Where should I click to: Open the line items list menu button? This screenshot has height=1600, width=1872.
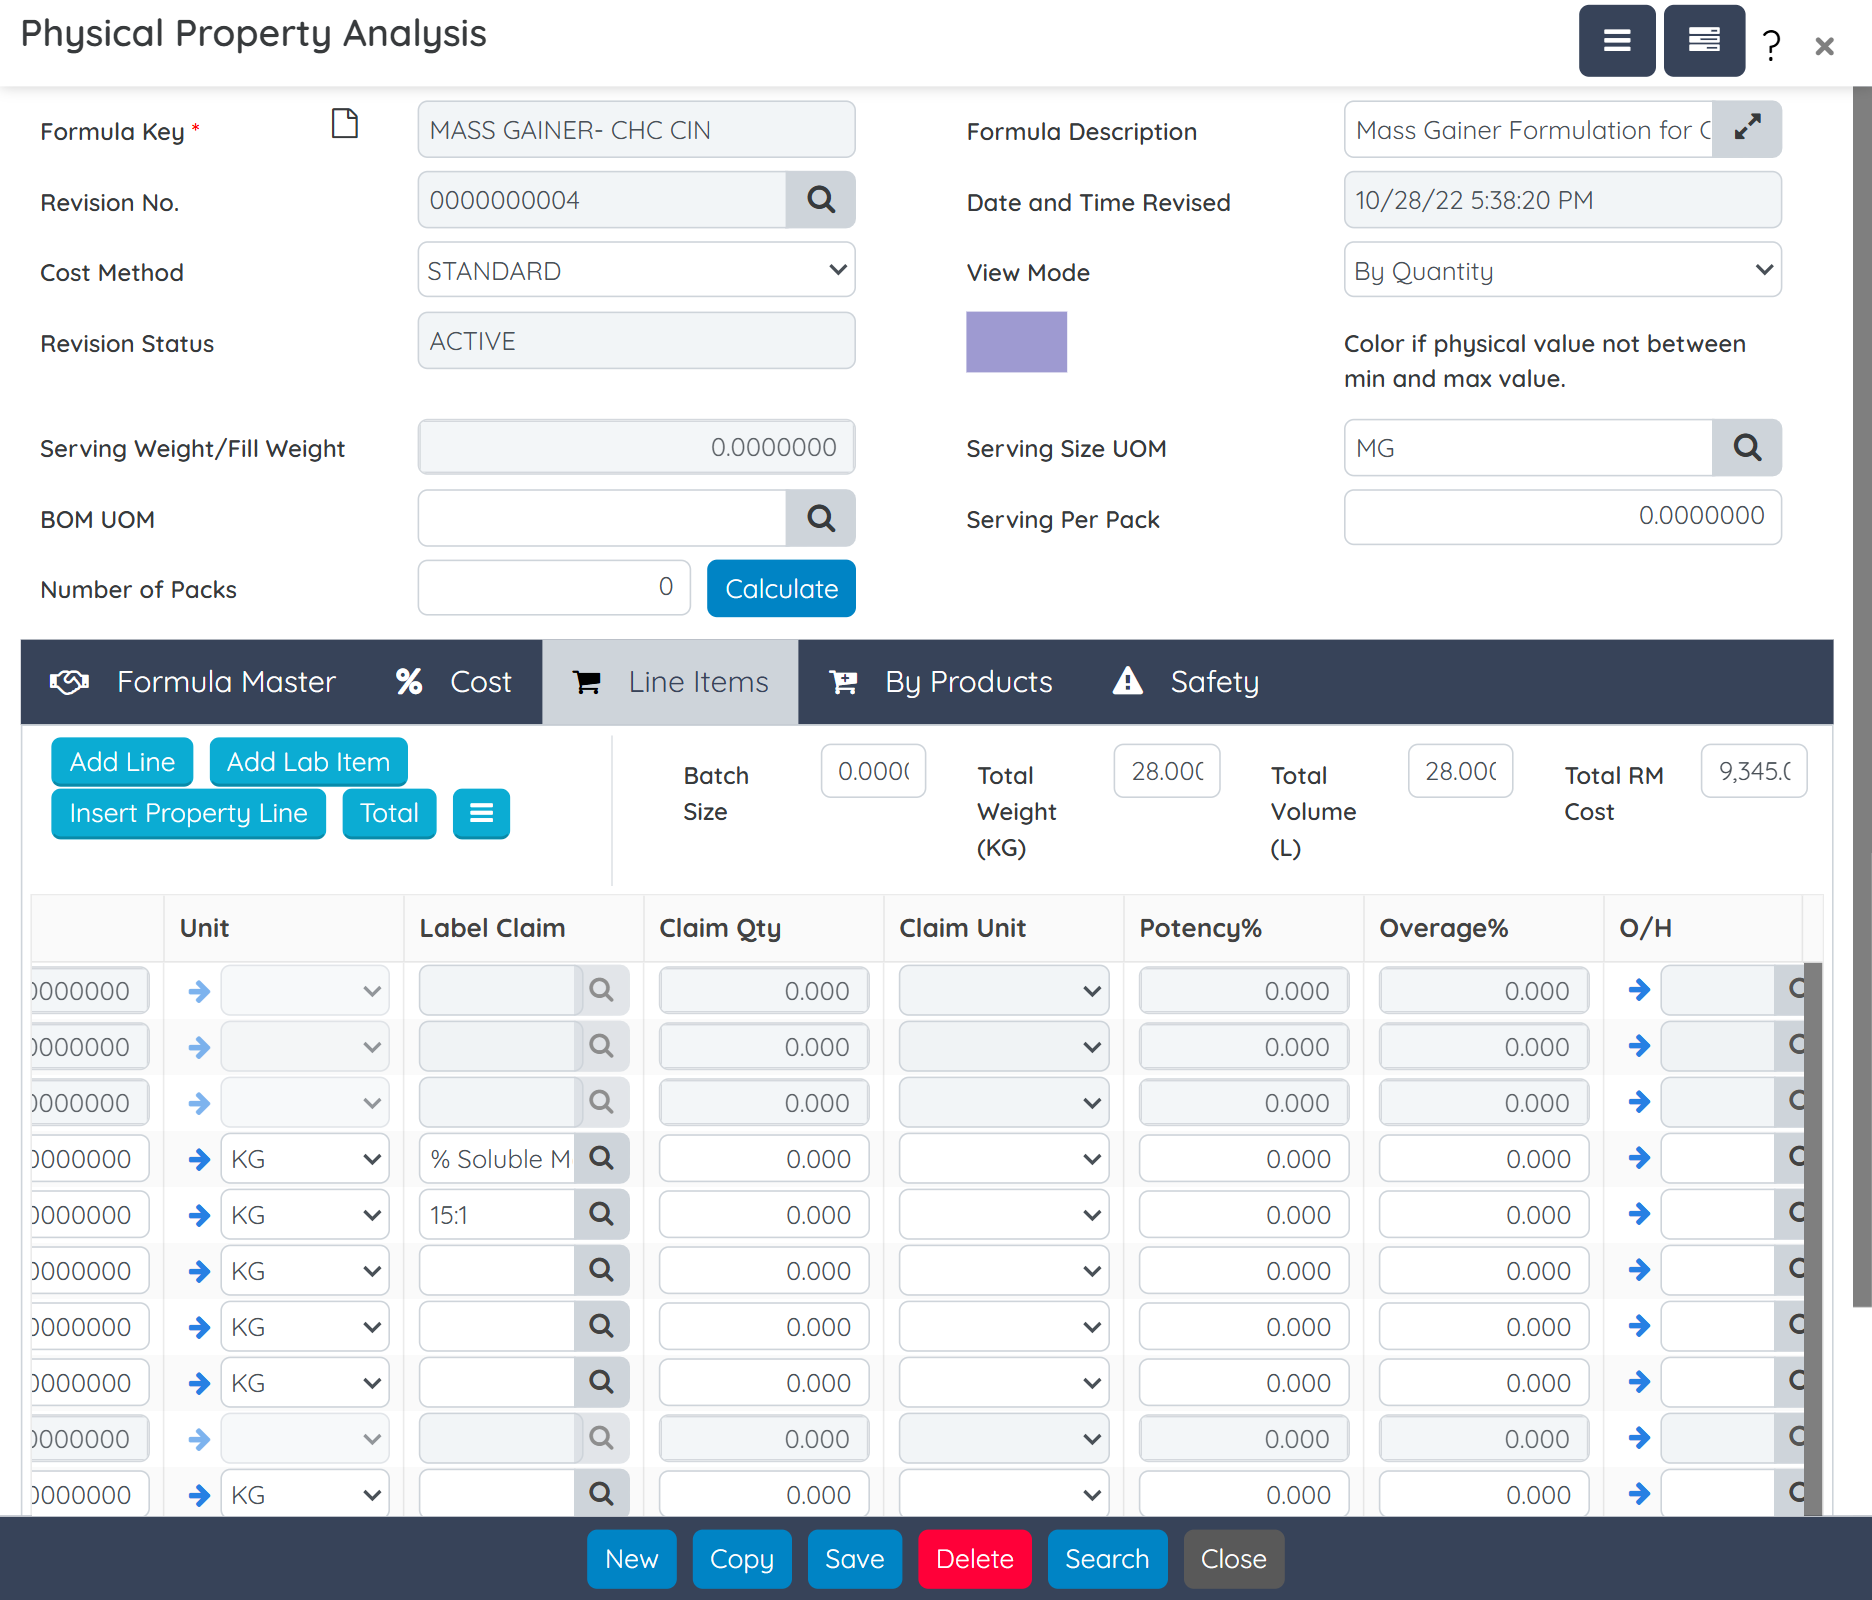click(481, 813)
